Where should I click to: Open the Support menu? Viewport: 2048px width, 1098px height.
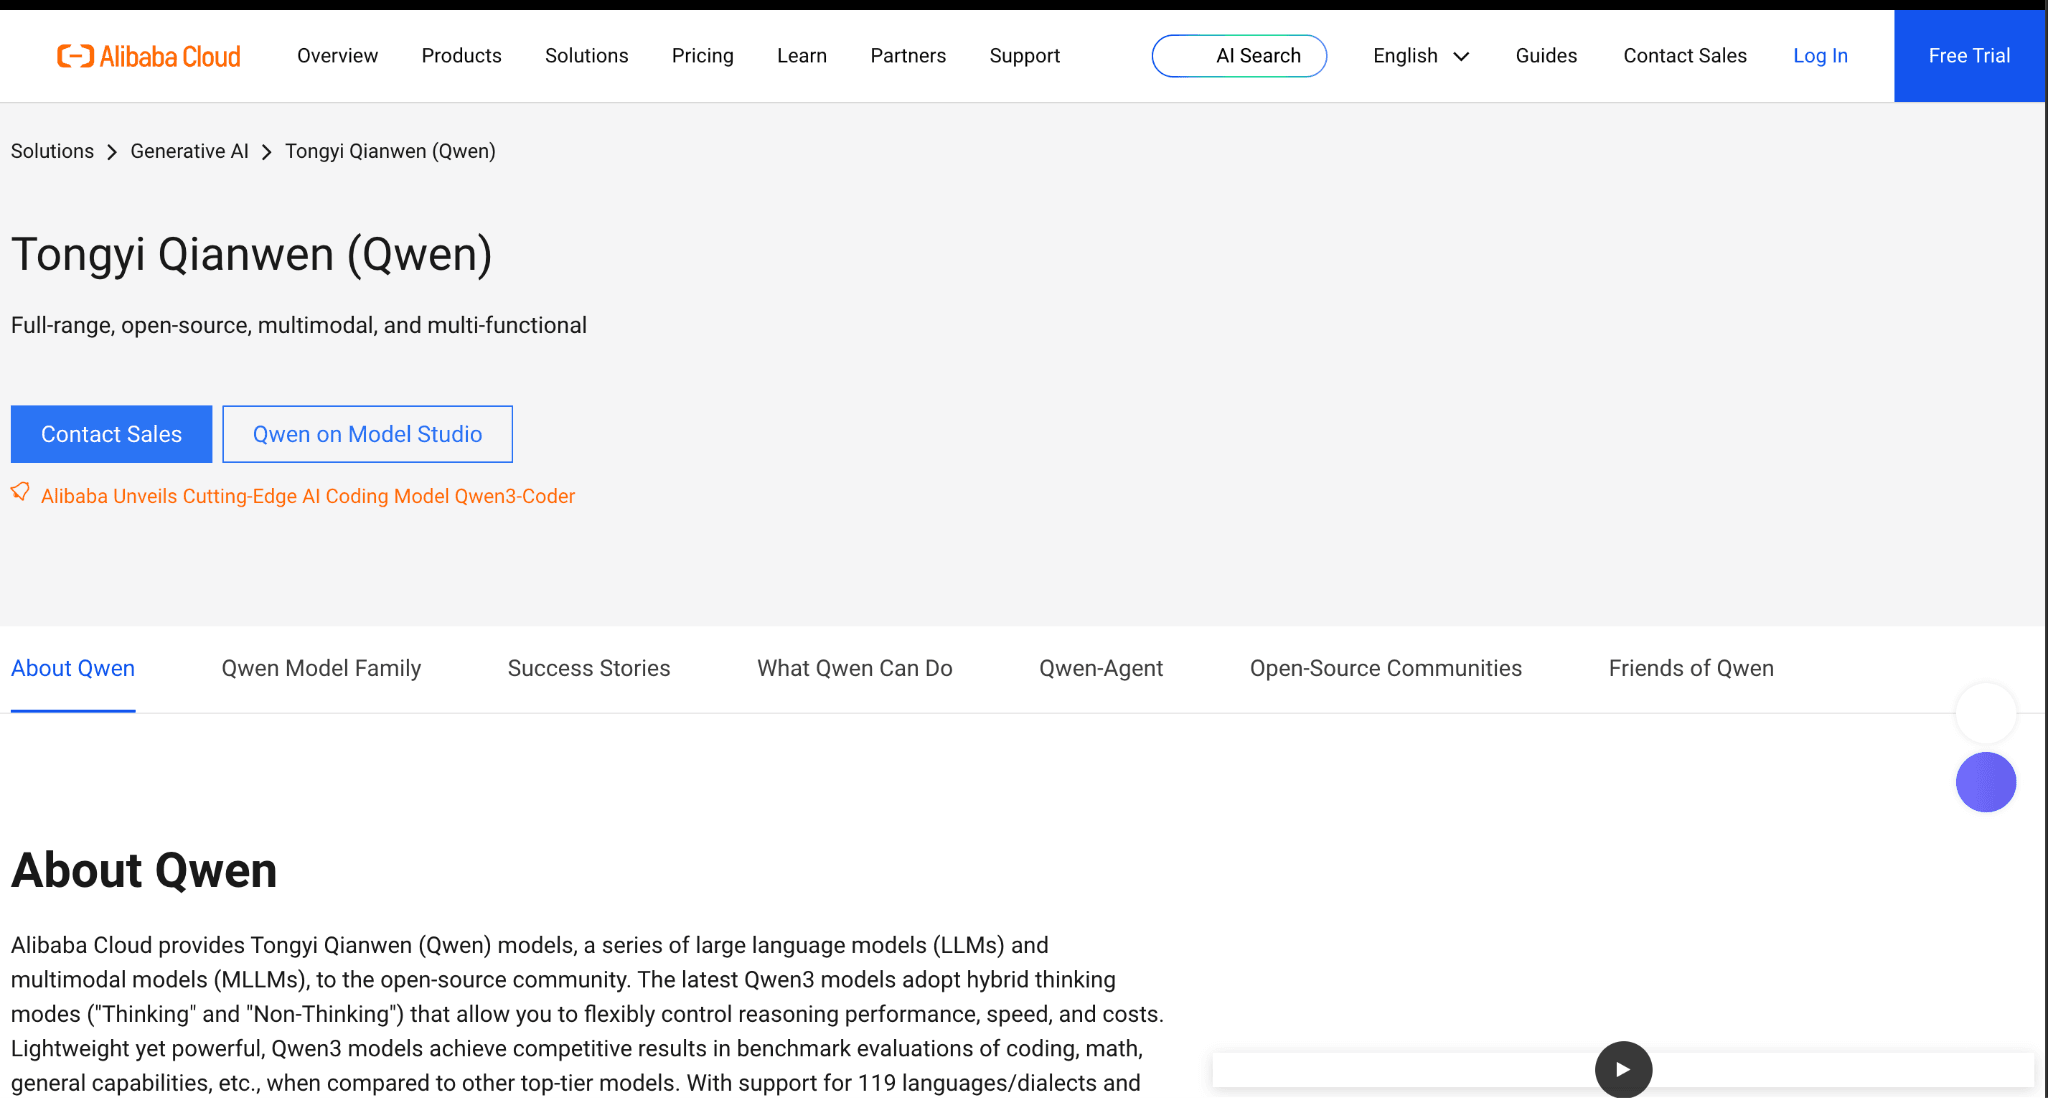pyautogui.click(x=1024, y=56)
